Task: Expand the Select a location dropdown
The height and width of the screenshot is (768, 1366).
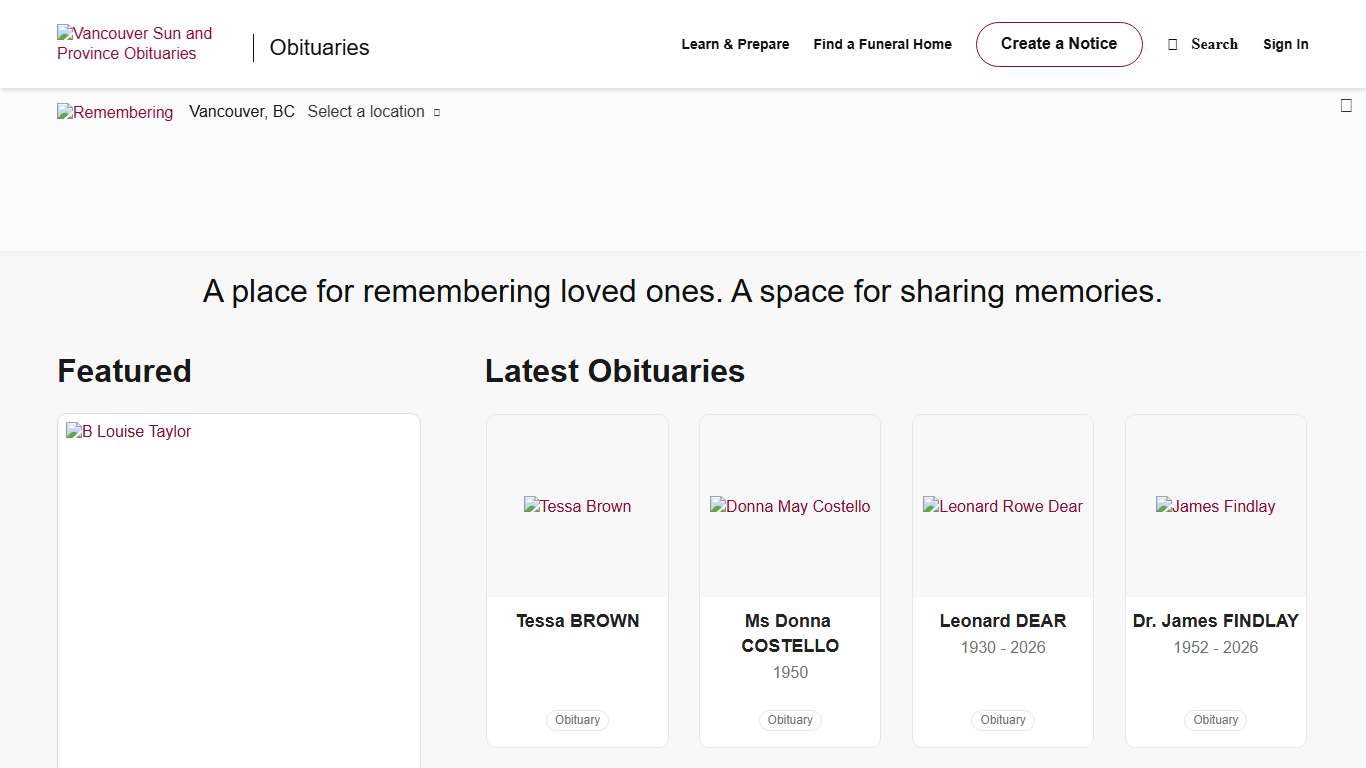Action: (x=366, y=111)
